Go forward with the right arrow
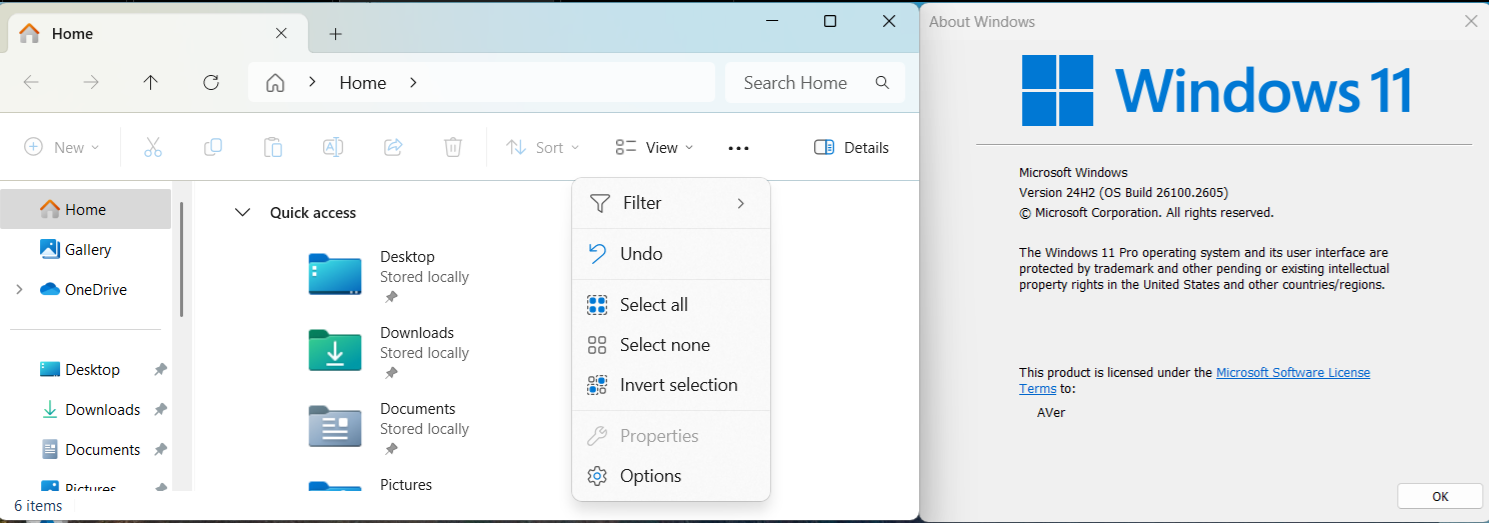The width and height of the screenshot is (1489, 523). 91,83
